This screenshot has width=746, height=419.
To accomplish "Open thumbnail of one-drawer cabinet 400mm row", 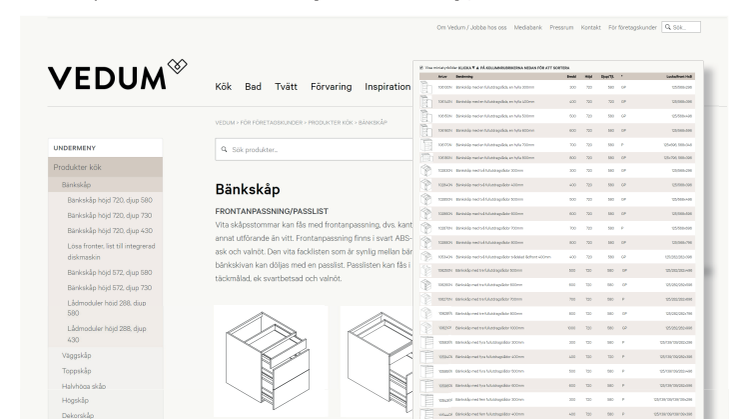I will 426,102.
